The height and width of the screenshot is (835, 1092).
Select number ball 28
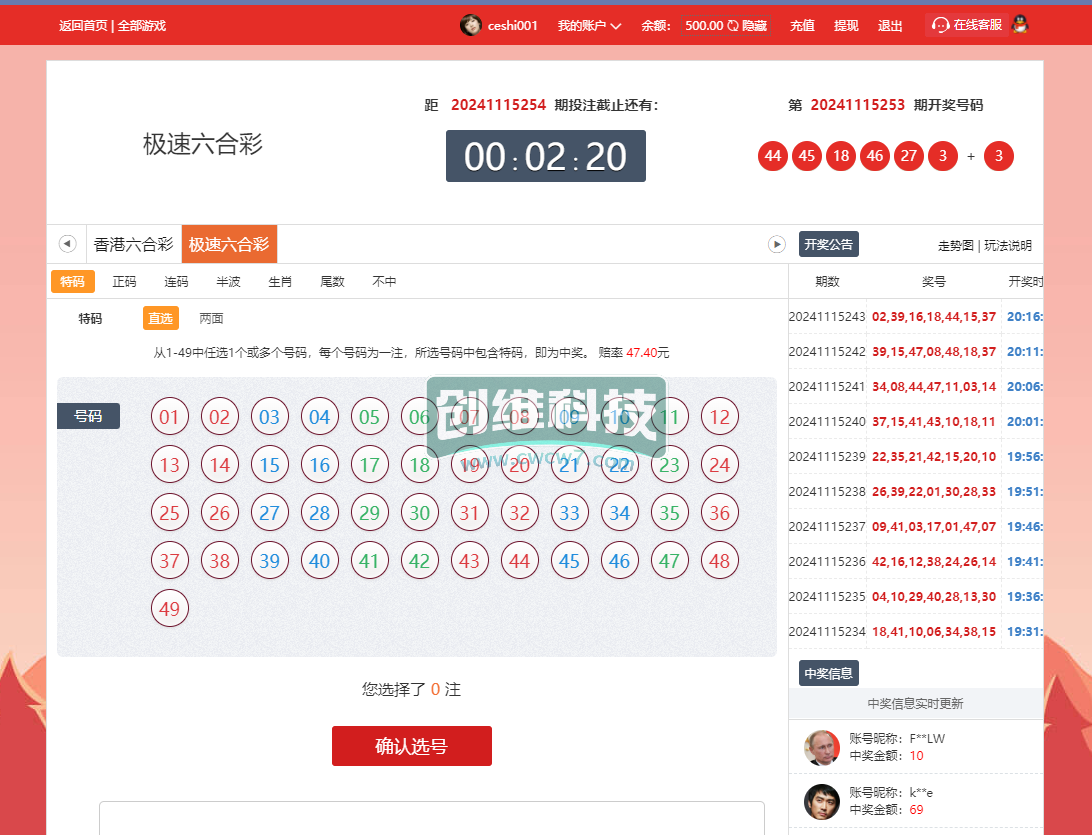click(x=320, y=513)
